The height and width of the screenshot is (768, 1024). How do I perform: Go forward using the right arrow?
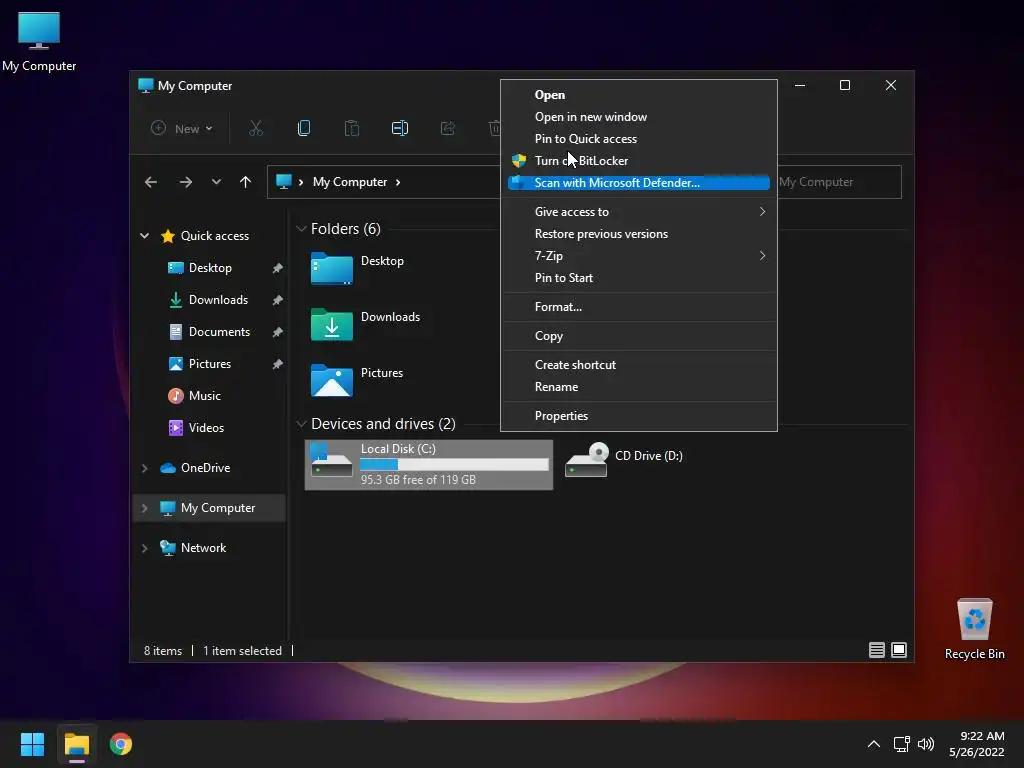point(185,182)
